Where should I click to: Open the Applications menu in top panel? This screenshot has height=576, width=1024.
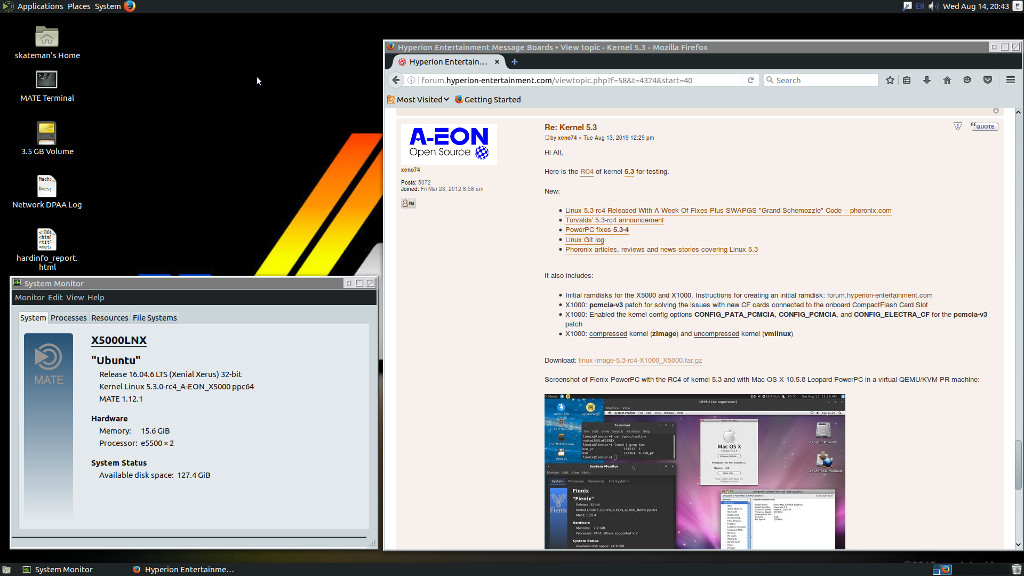click(40, 6)
